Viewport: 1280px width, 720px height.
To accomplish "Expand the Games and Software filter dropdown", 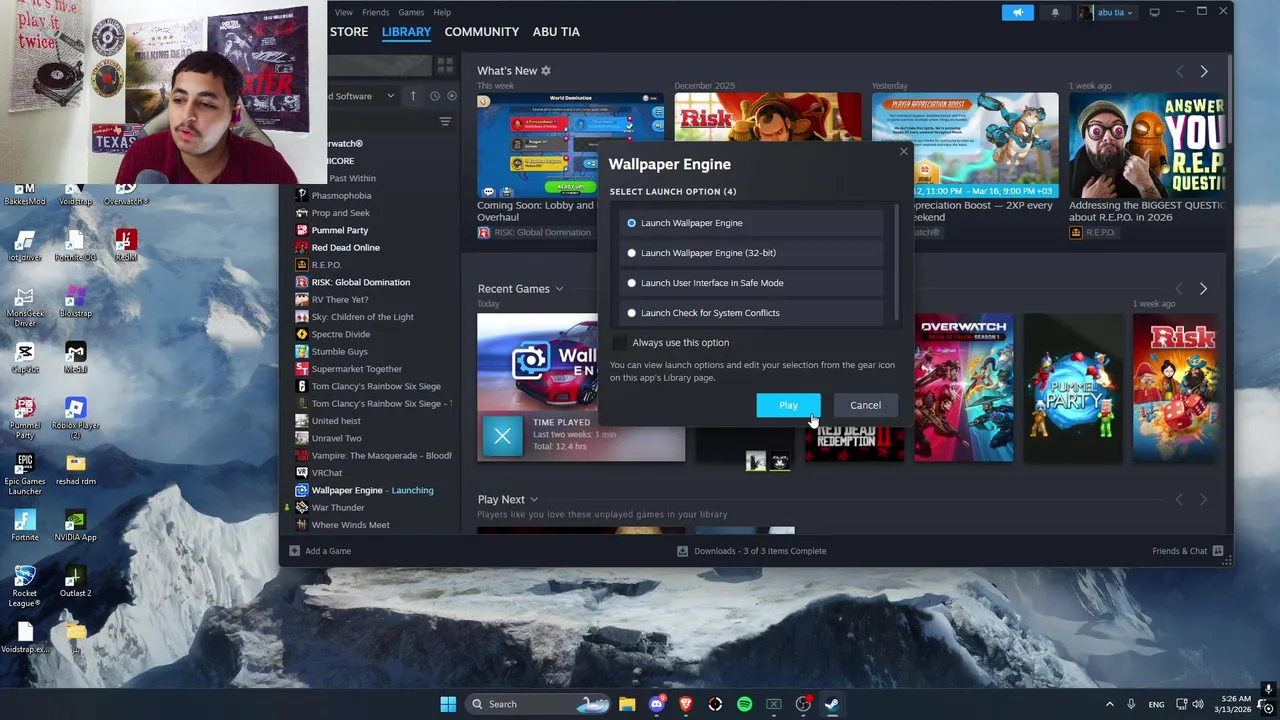I will click(x=391, y=96).
